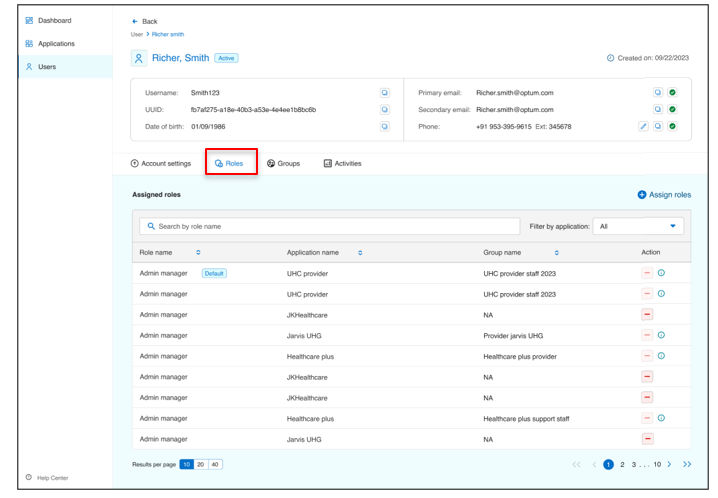Copy the Date of birth value

click(385, 127)
